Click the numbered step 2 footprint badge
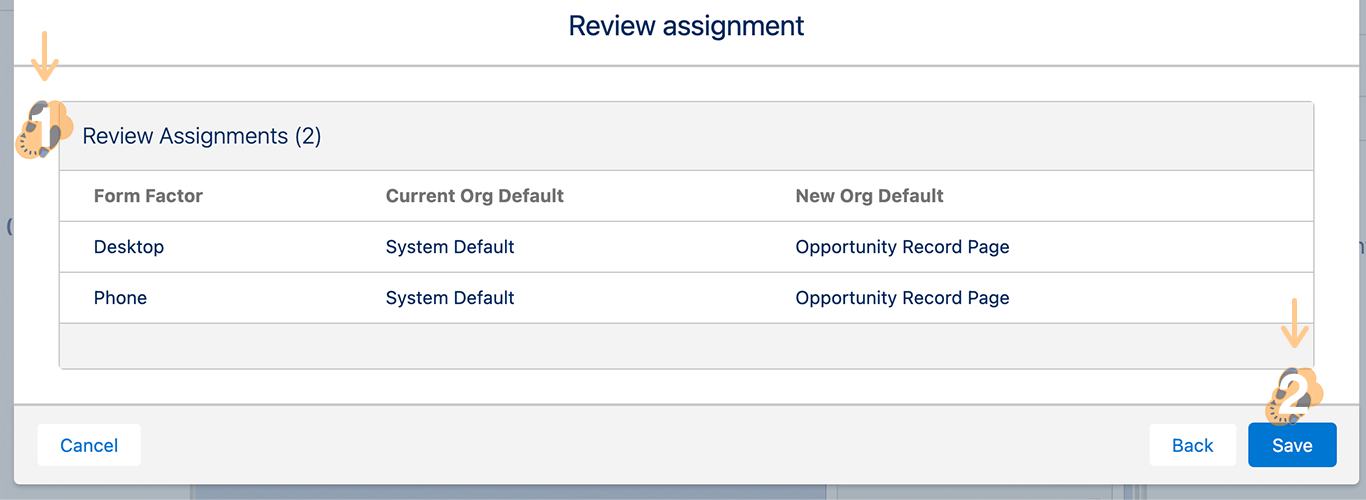Screen dimensions: 1366x500 point(1294,394)
